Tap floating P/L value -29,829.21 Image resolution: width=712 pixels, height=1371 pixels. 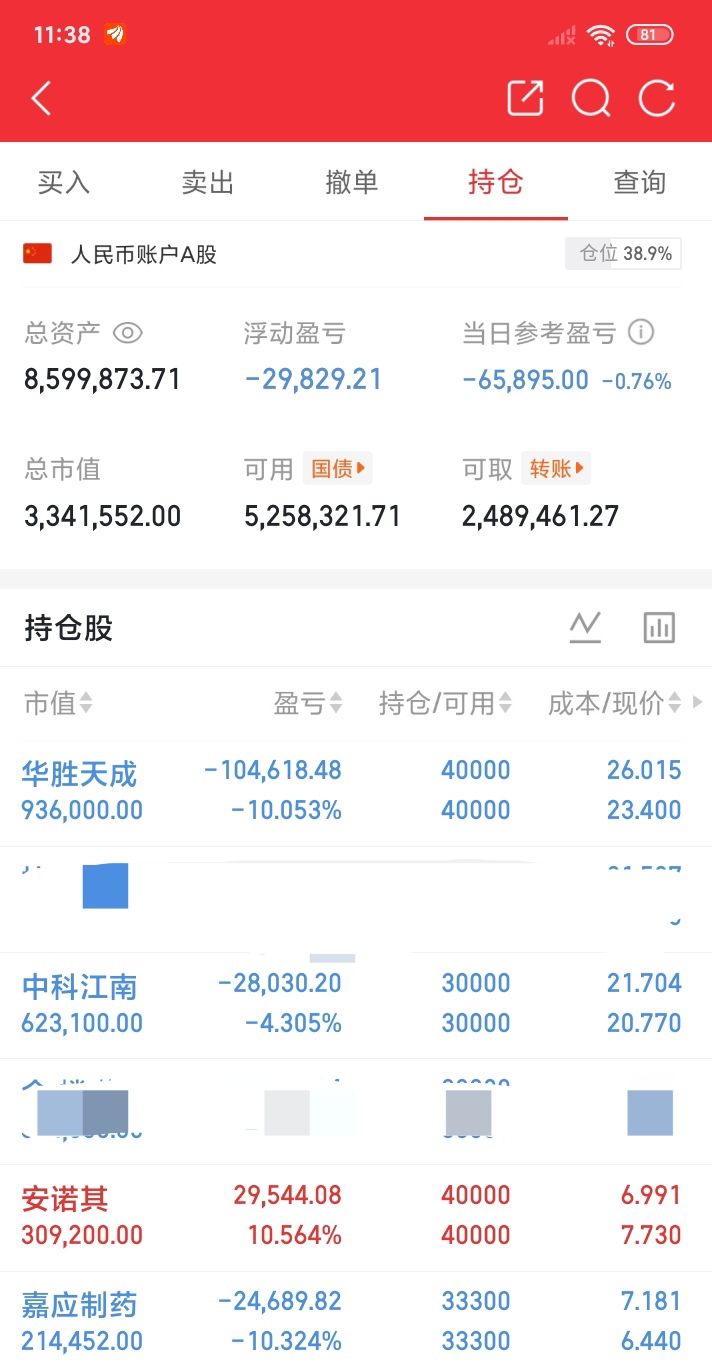click(x=313, y=379)
